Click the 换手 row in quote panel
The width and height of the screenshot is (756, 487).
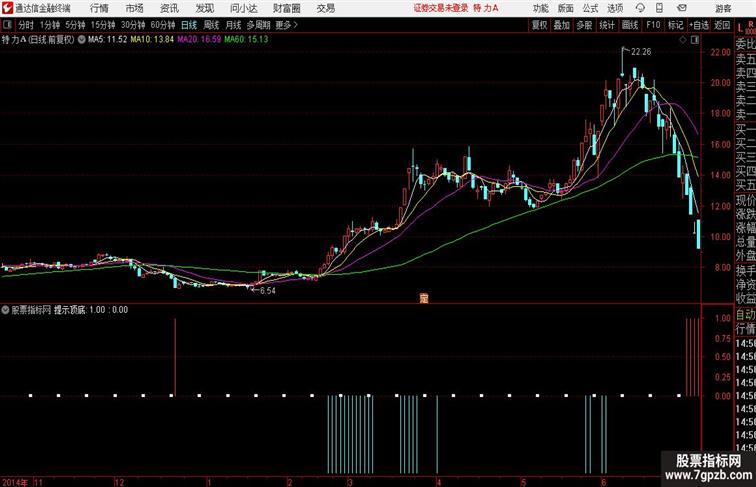click(745, 271)
